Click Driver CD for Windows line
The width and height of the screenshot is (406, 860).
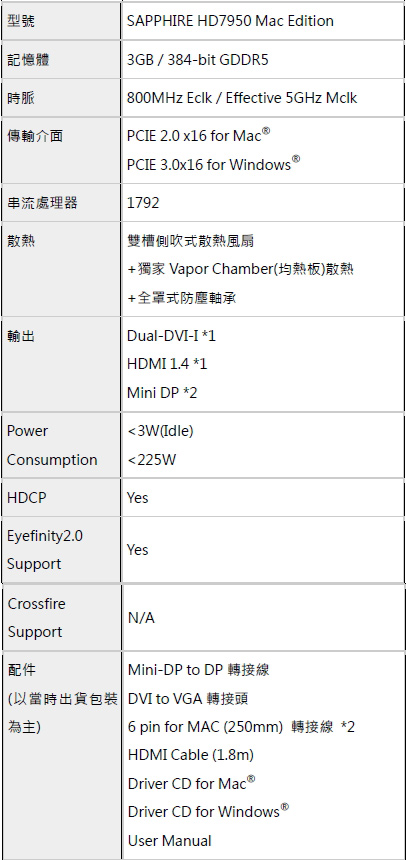point(208,811)
